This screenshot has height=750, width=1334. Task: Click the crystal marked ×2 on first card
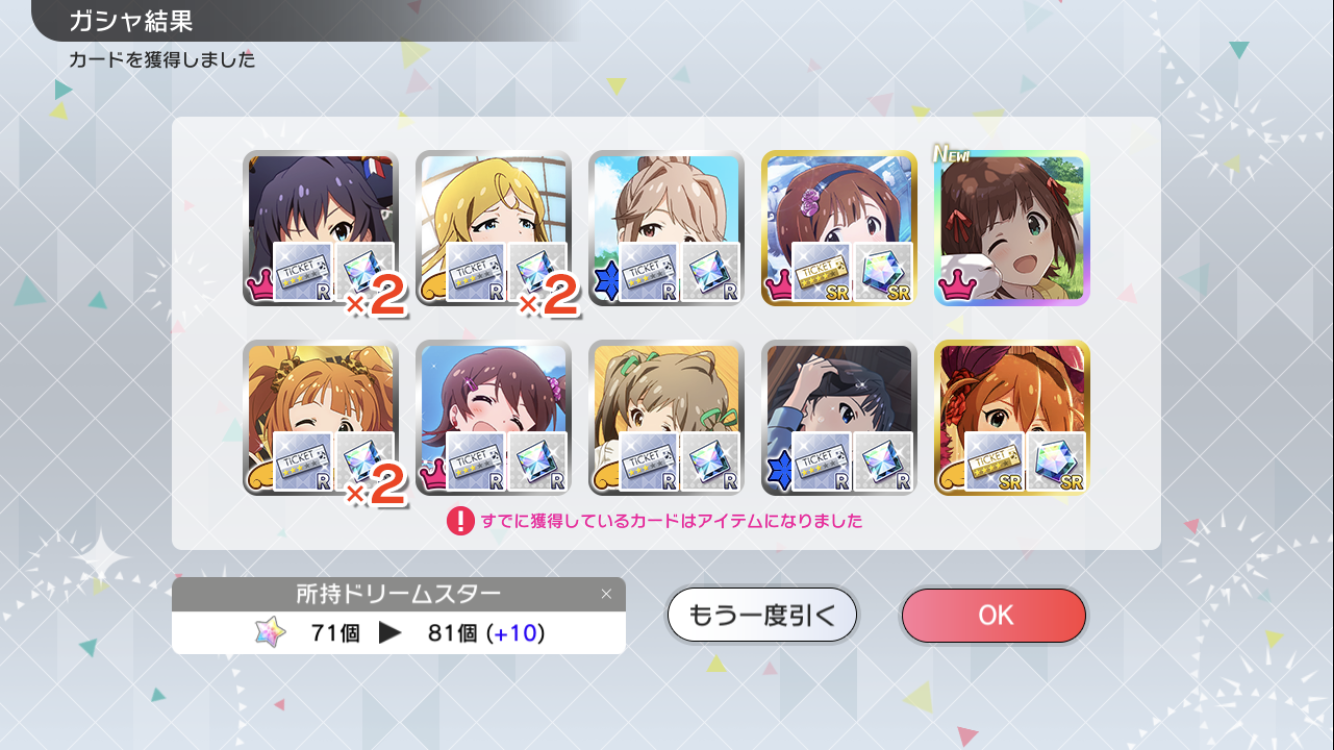pyautogui.click(x=366, y=272)
